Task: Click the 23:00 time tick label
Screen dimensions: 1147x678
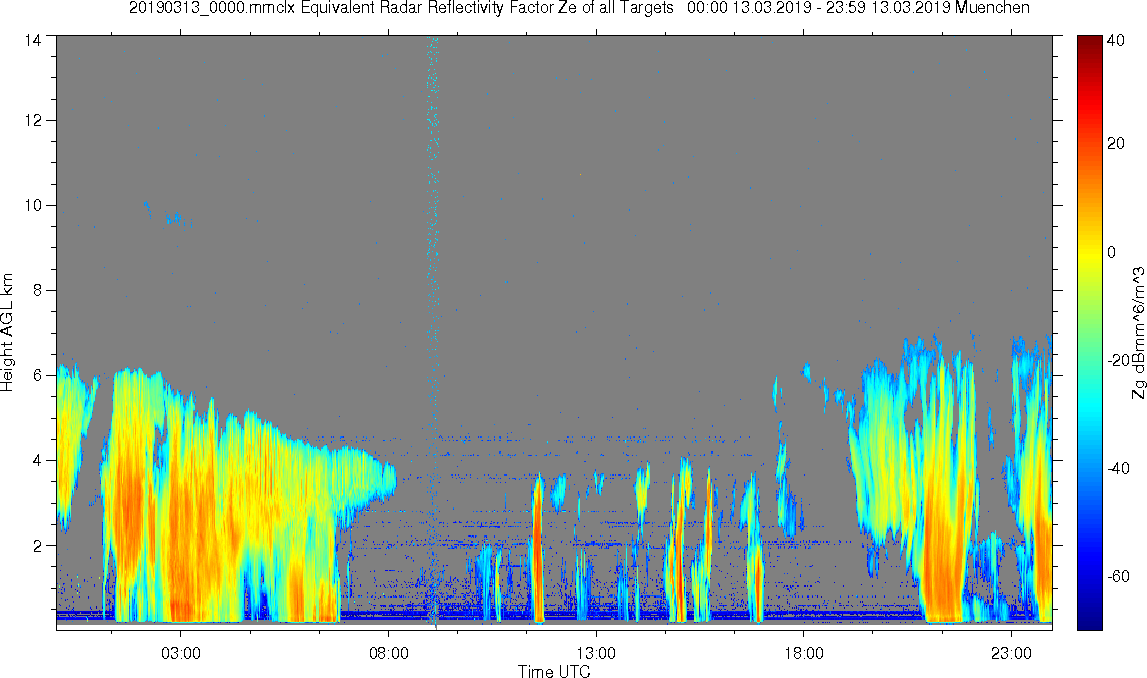Action: pyautogui.click(x=1011, y=653)
